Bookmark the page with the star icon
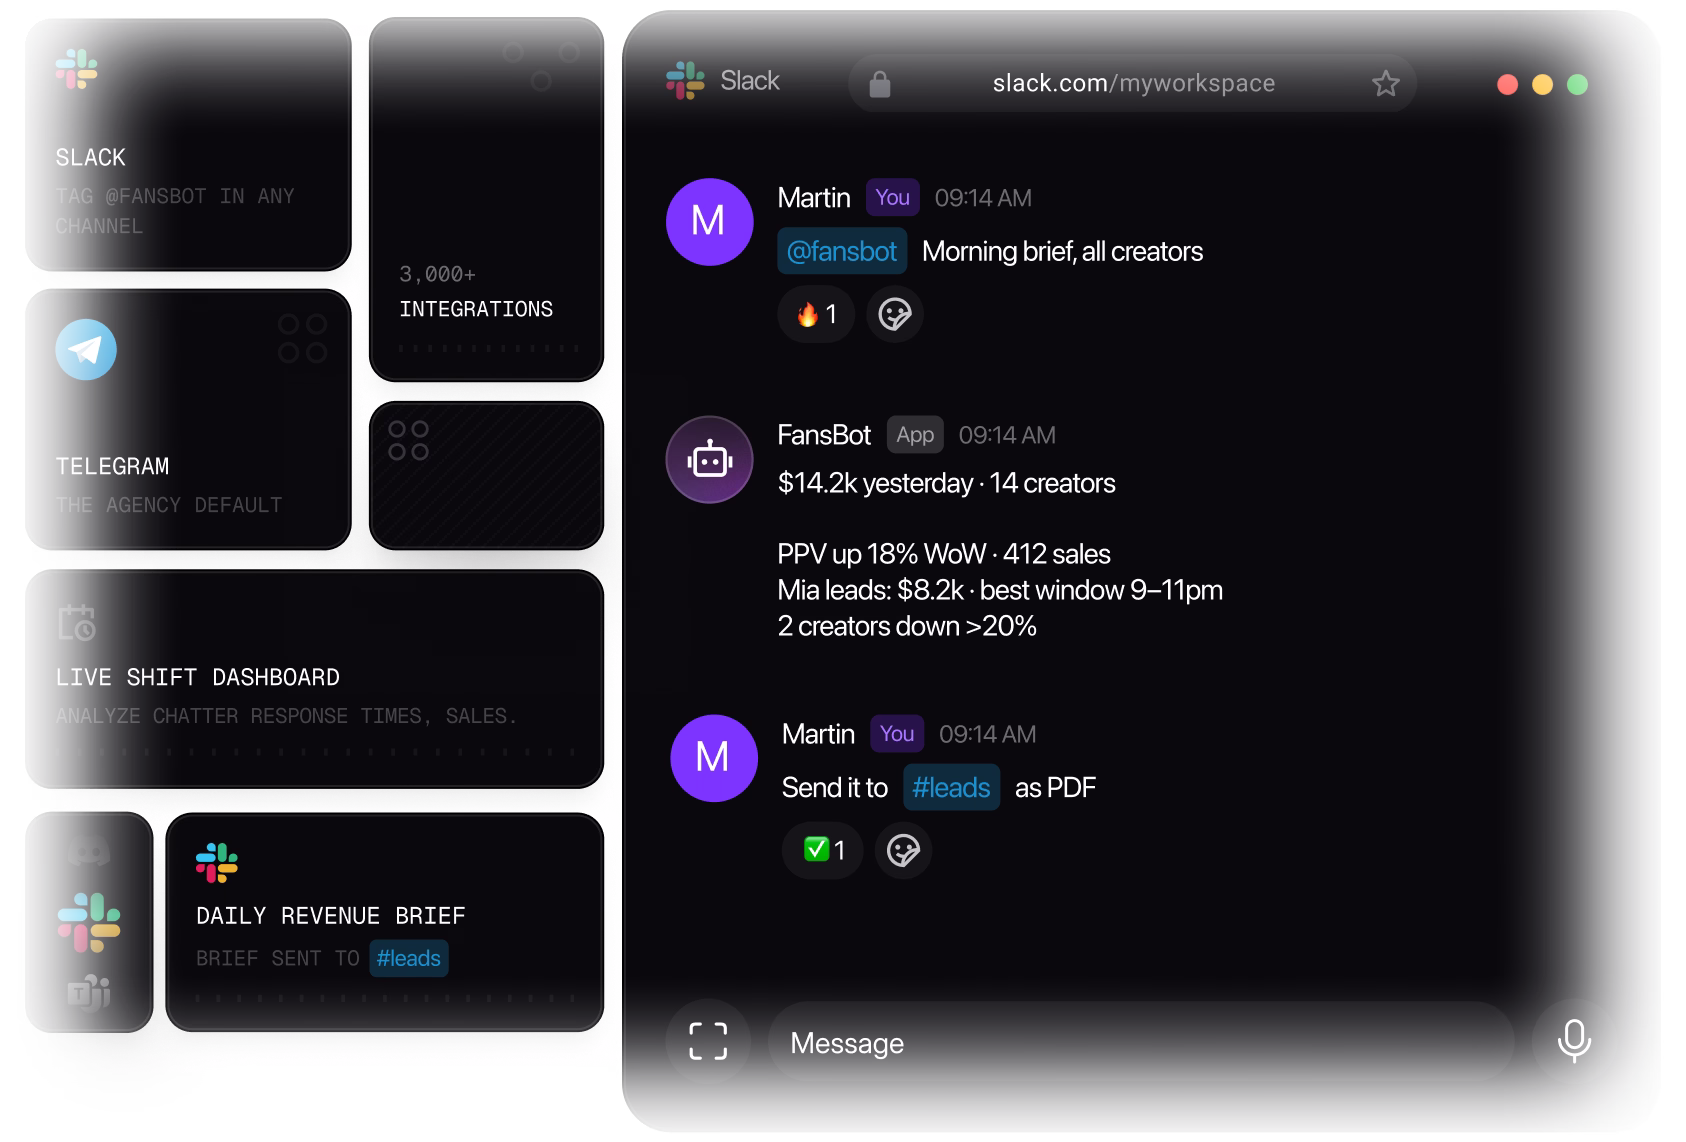Image resolution: width=1686 pixels, height=1142 pixels. click(1385, 83)
